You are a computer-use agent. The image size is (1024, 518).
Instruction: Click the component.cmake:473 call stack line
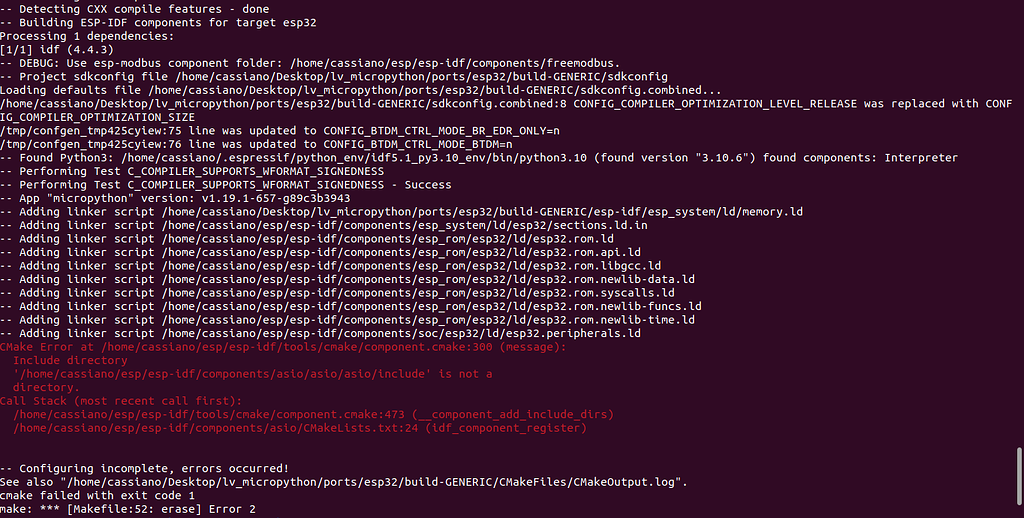coord(313,414)
